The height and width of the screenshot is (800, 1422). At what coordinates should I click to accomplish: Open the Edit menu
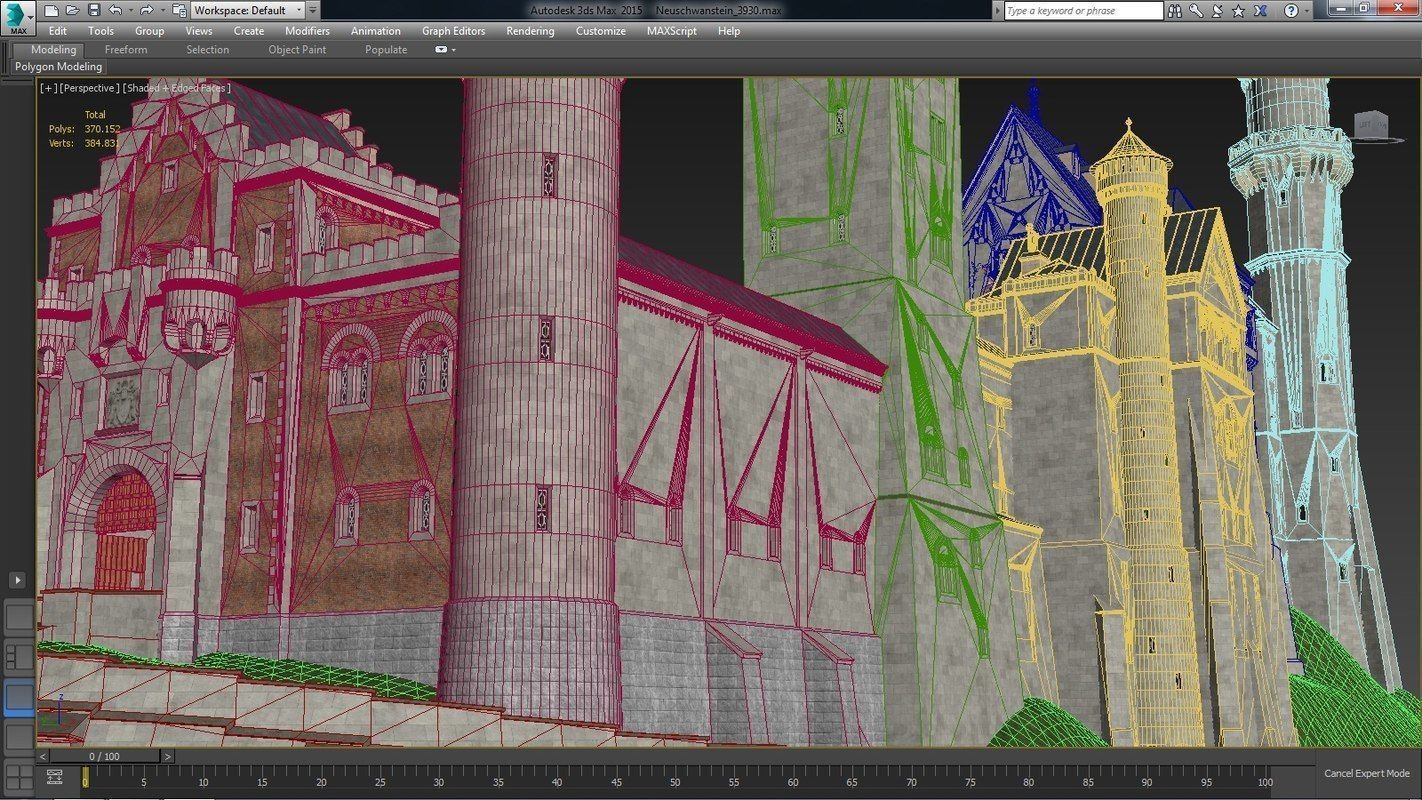58,31
